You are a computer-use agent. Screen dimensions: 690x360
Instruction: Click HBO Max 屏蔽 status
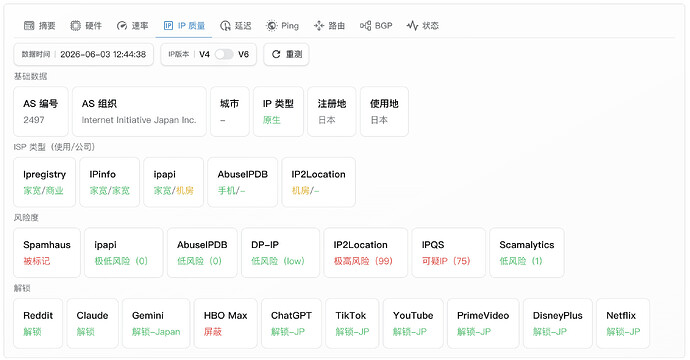pos(213,332)
